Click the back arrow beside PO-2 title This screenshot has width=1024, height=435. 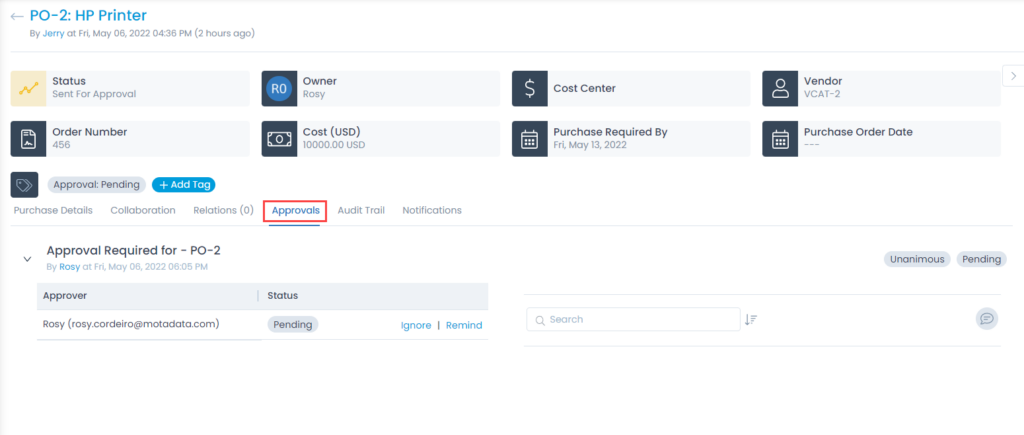click(17, 16)
